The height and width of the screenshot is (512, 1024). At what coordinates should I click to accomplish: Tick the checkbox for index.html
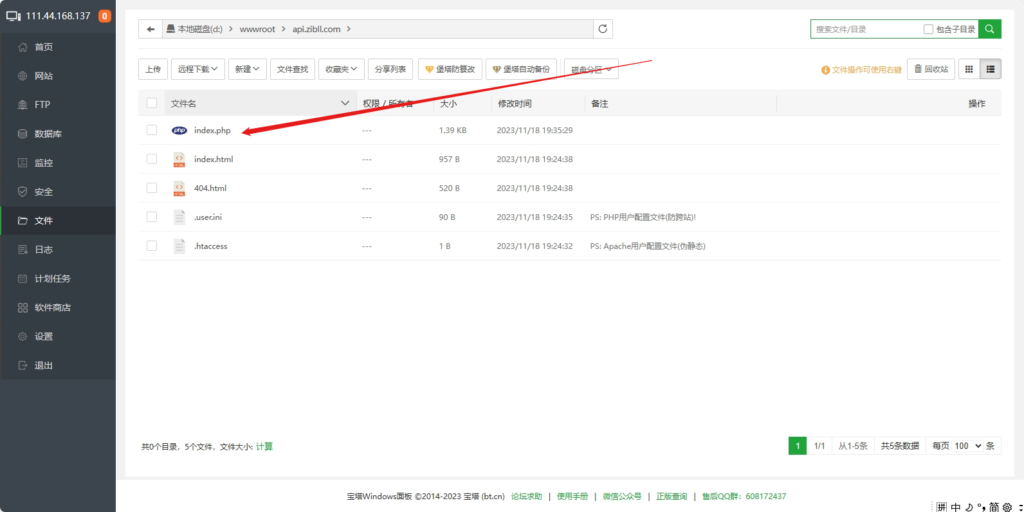tap(152, 159)
